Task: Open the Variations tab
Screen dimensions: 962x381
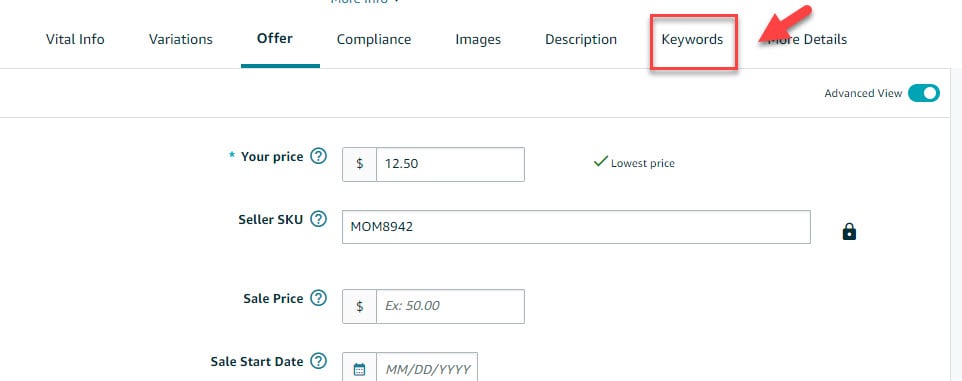Action: 180,40
